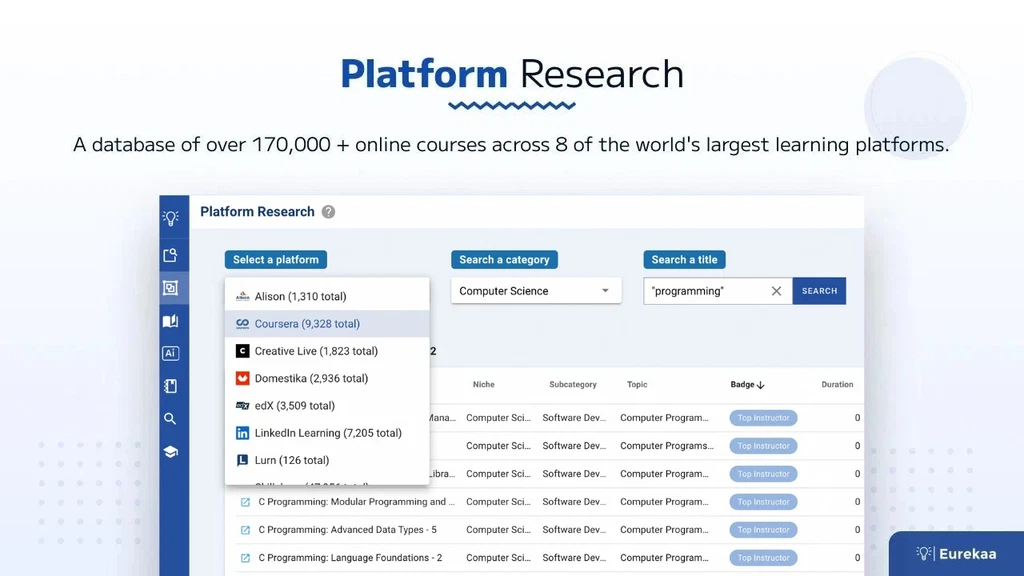Choose LinkedIn Learning in platform list
The width and height of the screenshot is (1024, 576).
[x=327, y=433]
